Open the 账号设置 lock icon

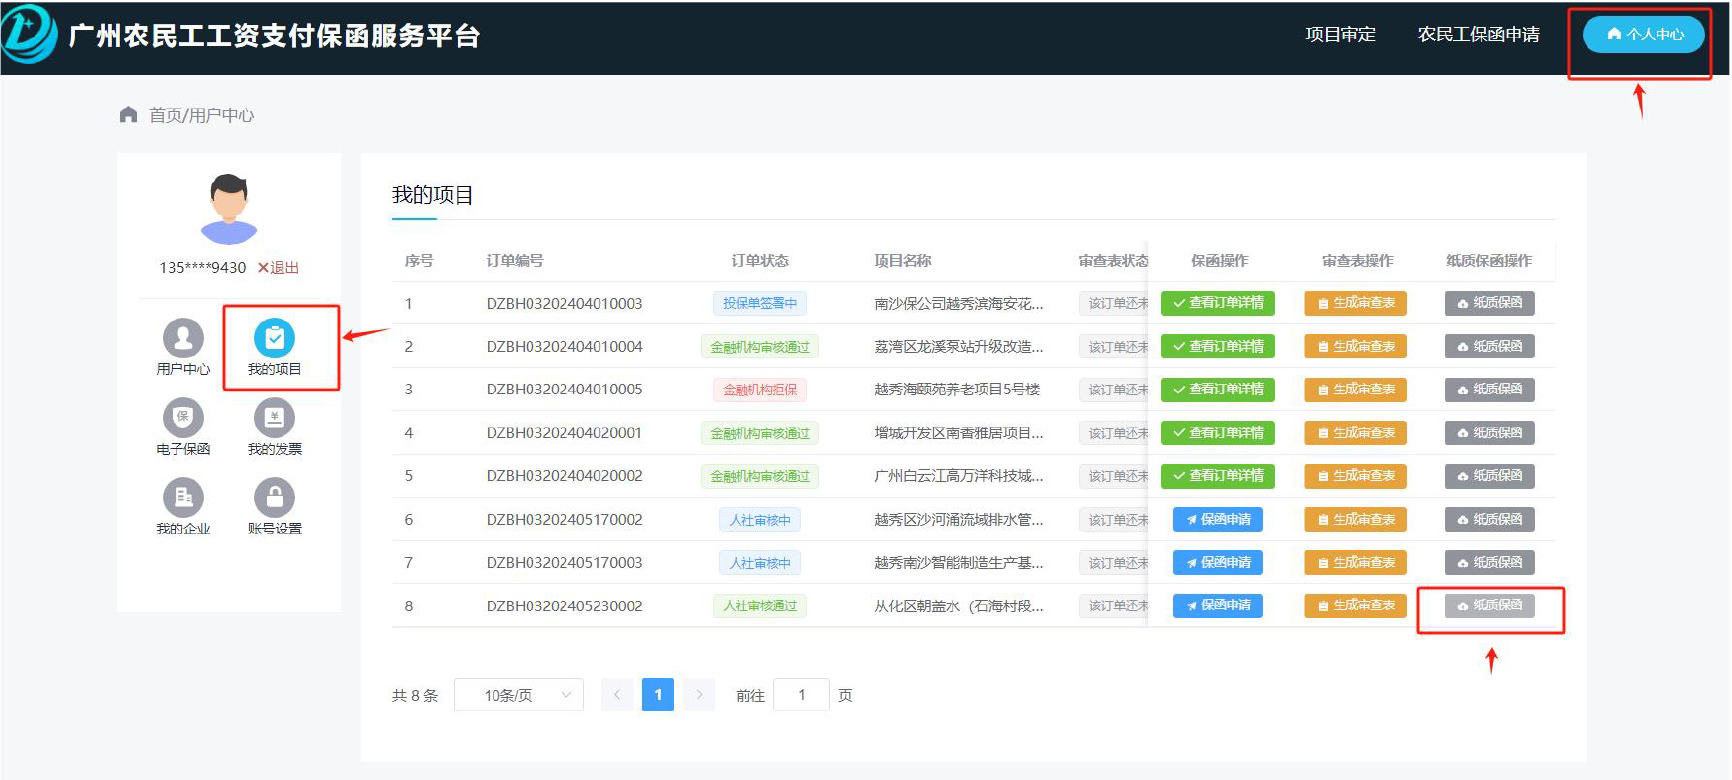point(274,497)
